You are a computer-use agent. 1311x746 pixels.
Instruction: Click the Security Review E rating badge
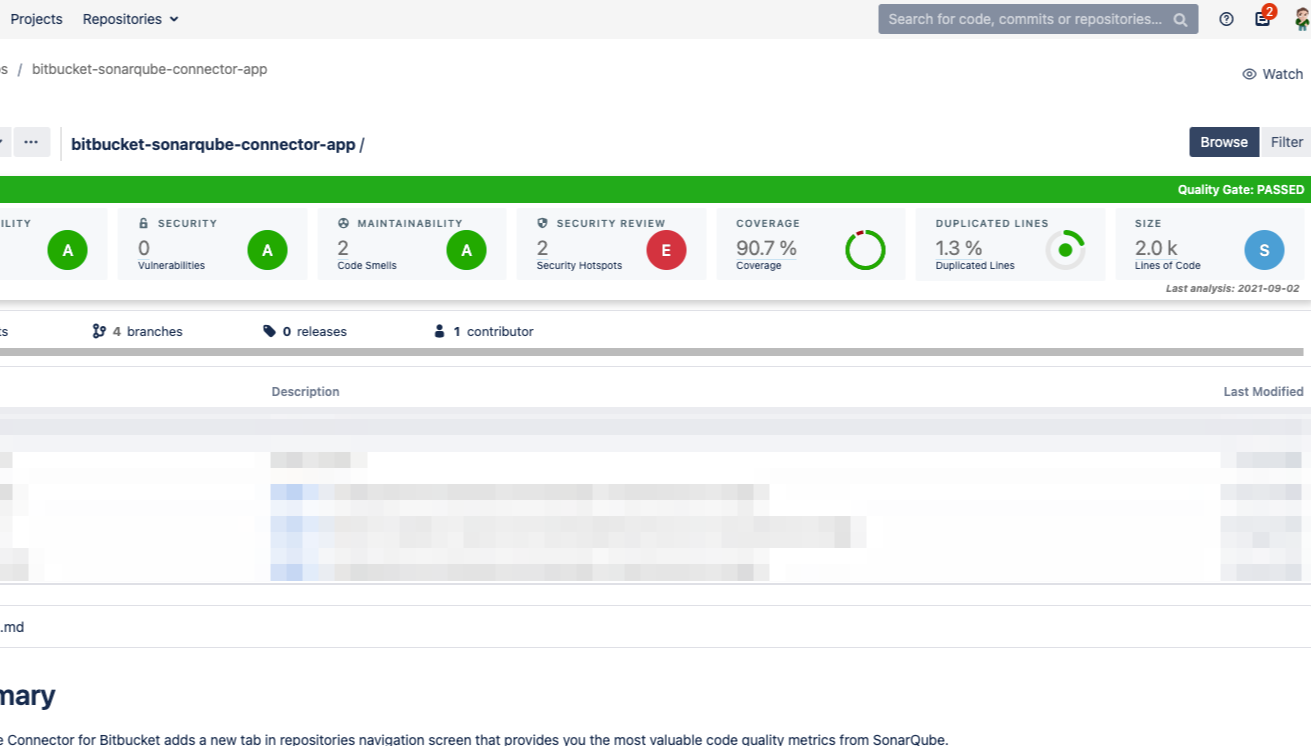[666, 250]
